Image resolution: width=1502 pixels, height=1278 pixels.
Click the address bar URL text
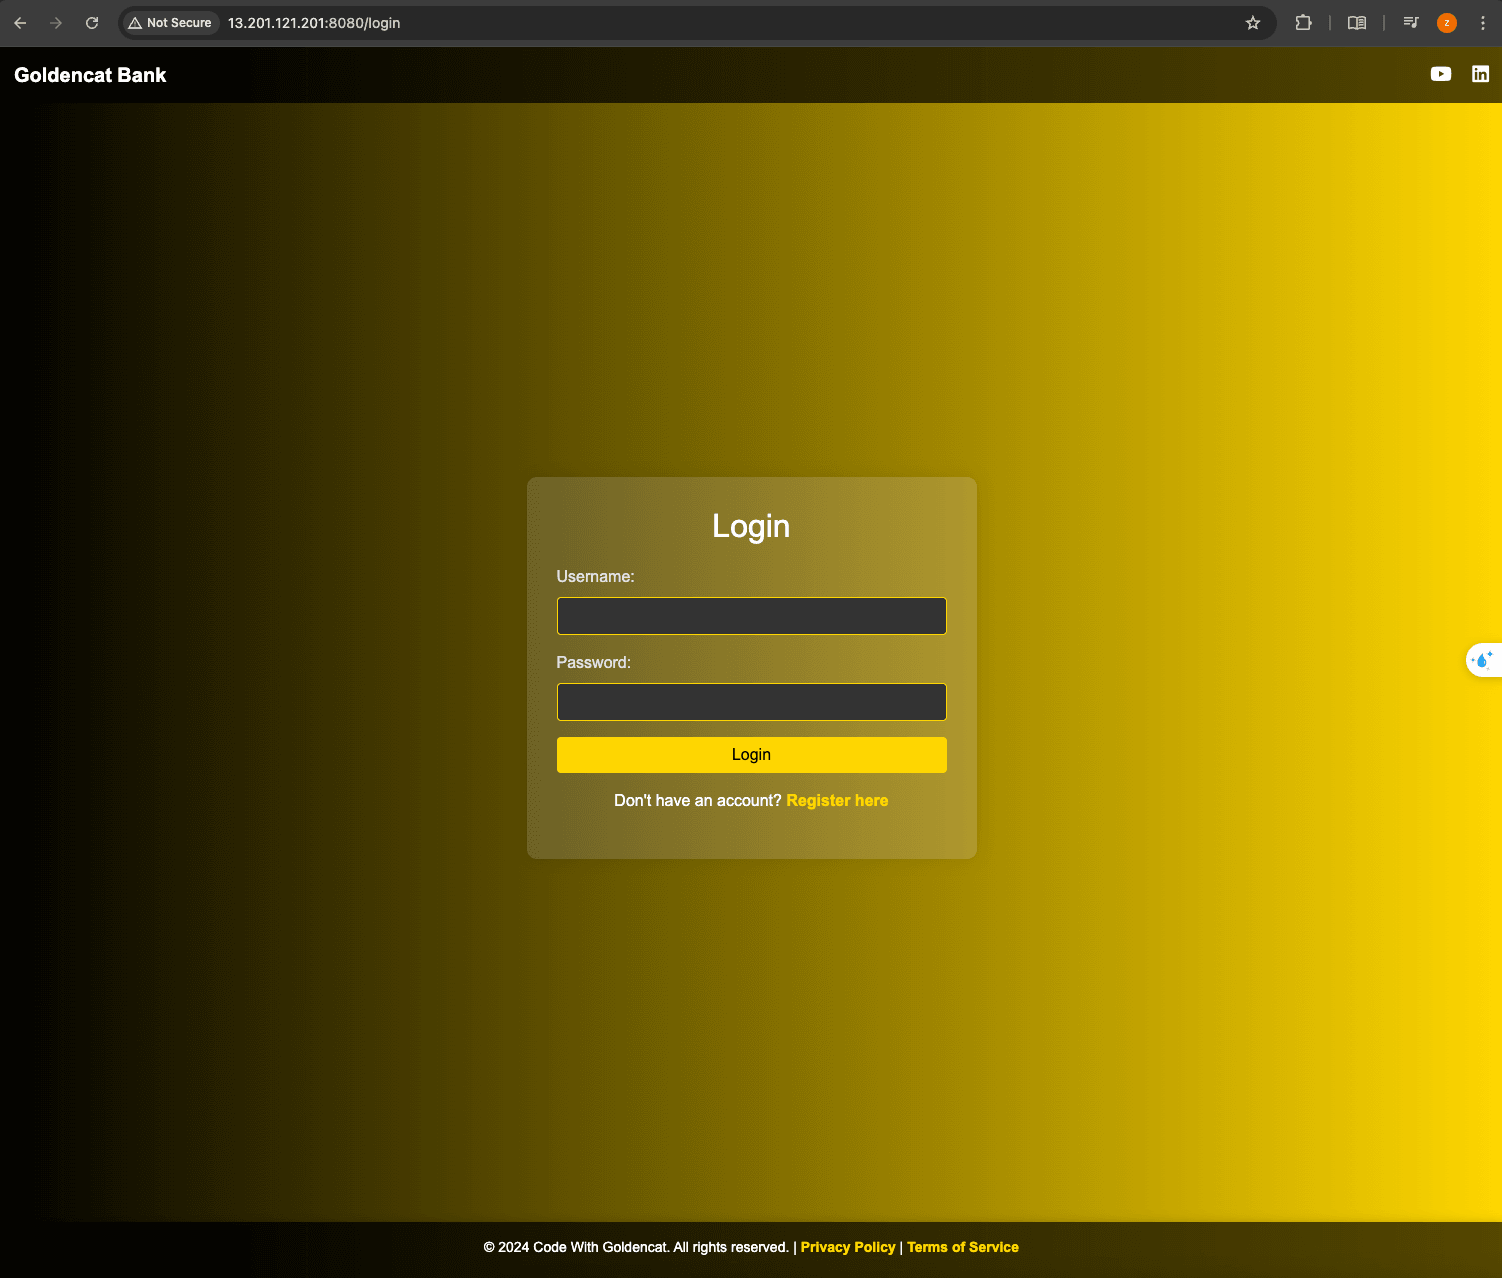click(314, 23)
